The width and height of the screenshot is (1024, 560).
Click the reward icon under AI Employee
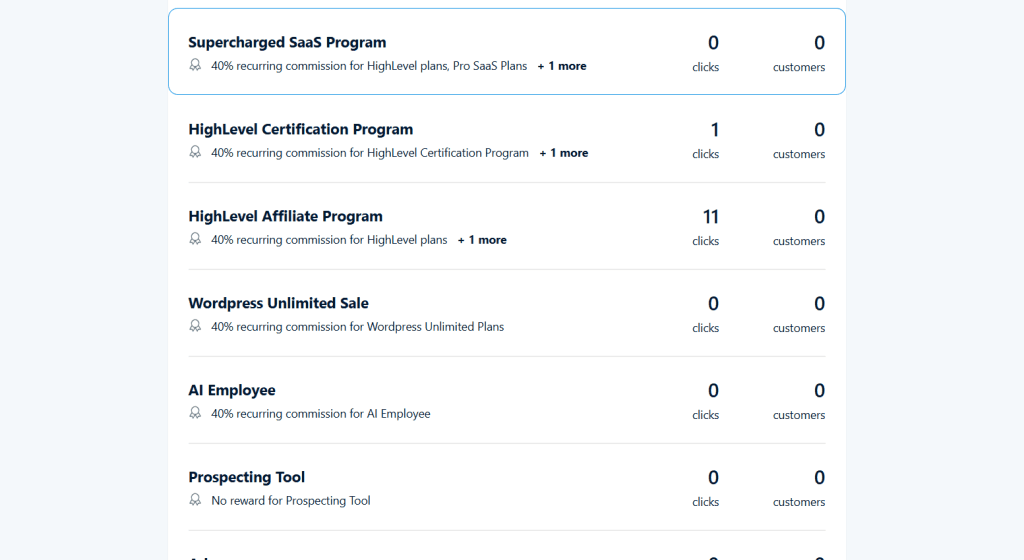pyautogui.click(x=195, y=412)
